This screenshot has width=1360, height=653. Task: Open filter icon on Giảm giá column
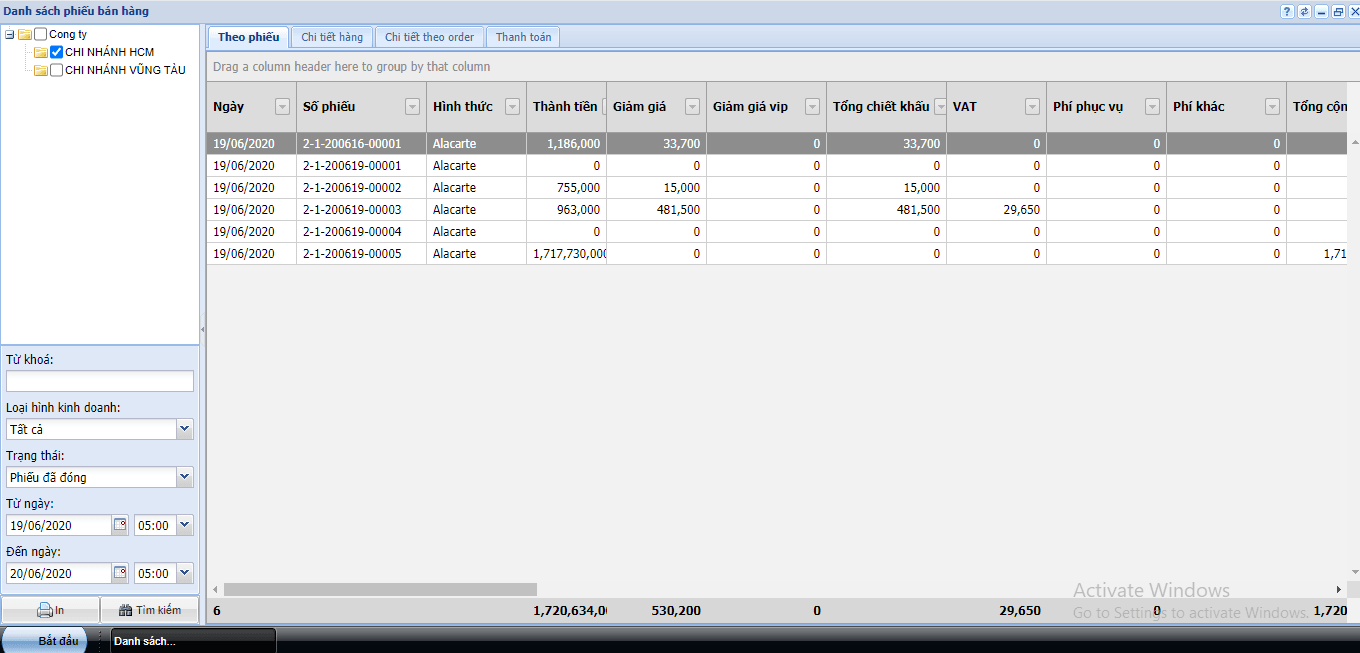click(x=692, y=107)
